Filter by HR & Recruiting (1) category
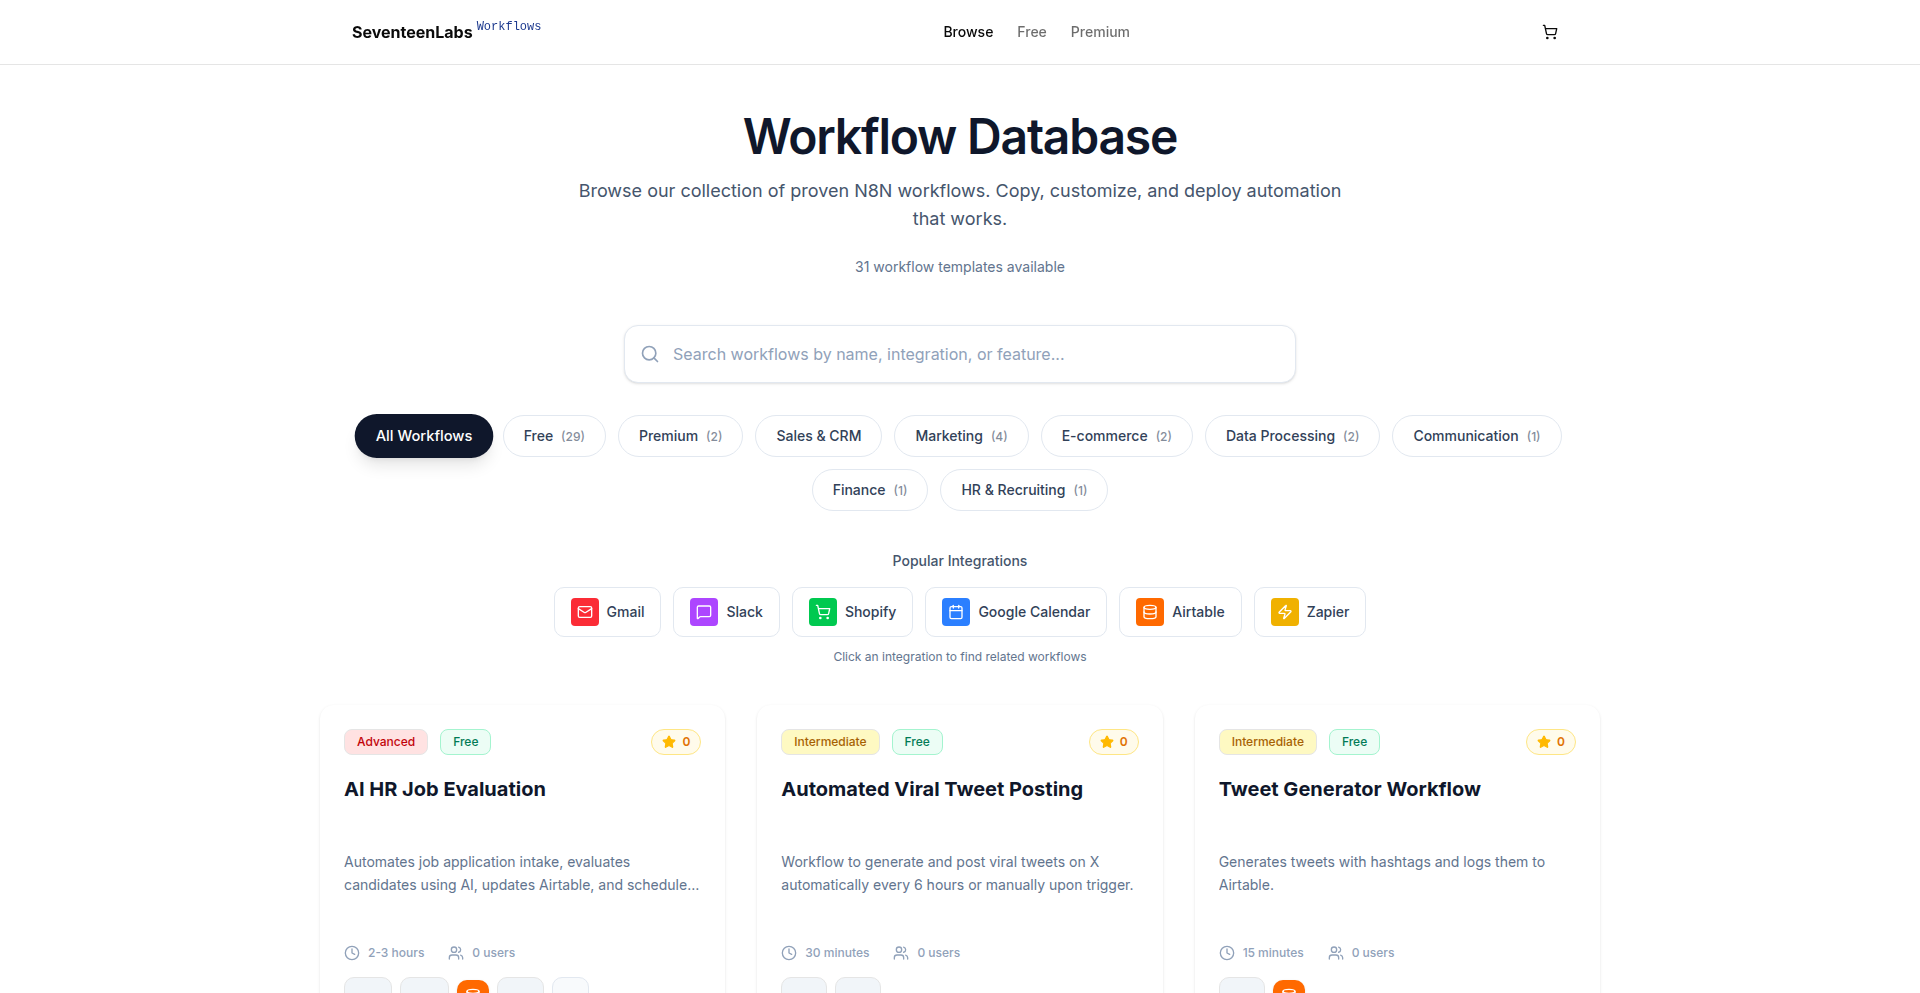 point(1024,490)
